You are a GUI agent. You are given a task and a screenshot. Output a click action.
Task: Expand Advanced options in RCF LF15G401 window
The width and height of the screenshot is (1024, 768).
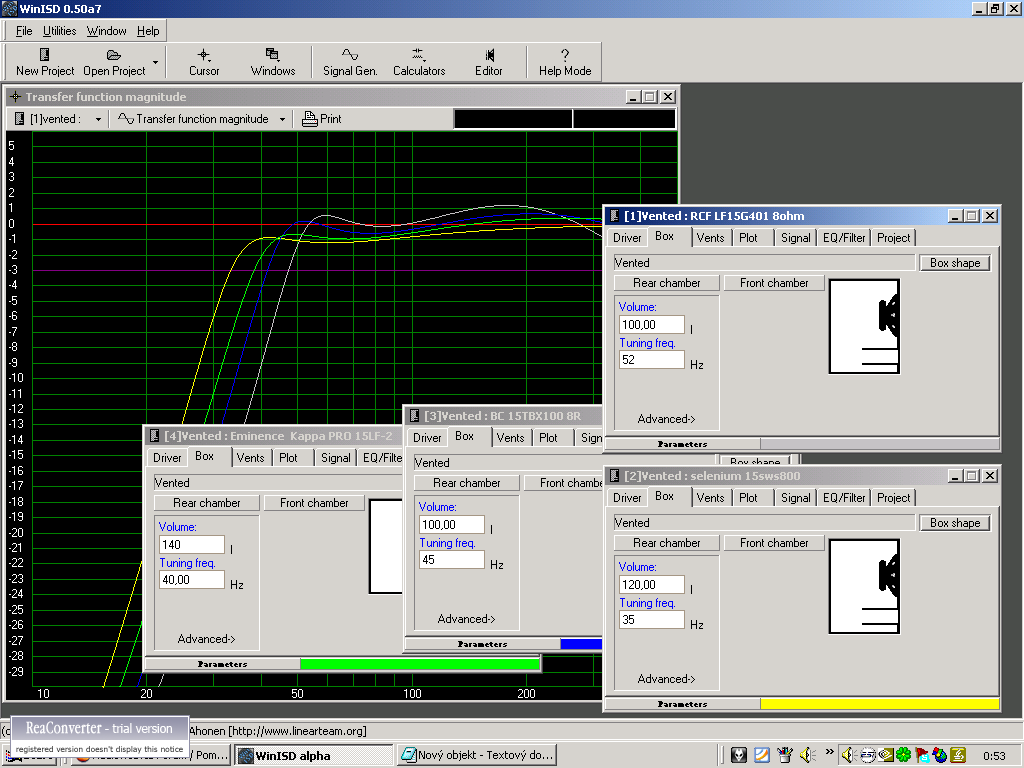(x=666, y=419)
